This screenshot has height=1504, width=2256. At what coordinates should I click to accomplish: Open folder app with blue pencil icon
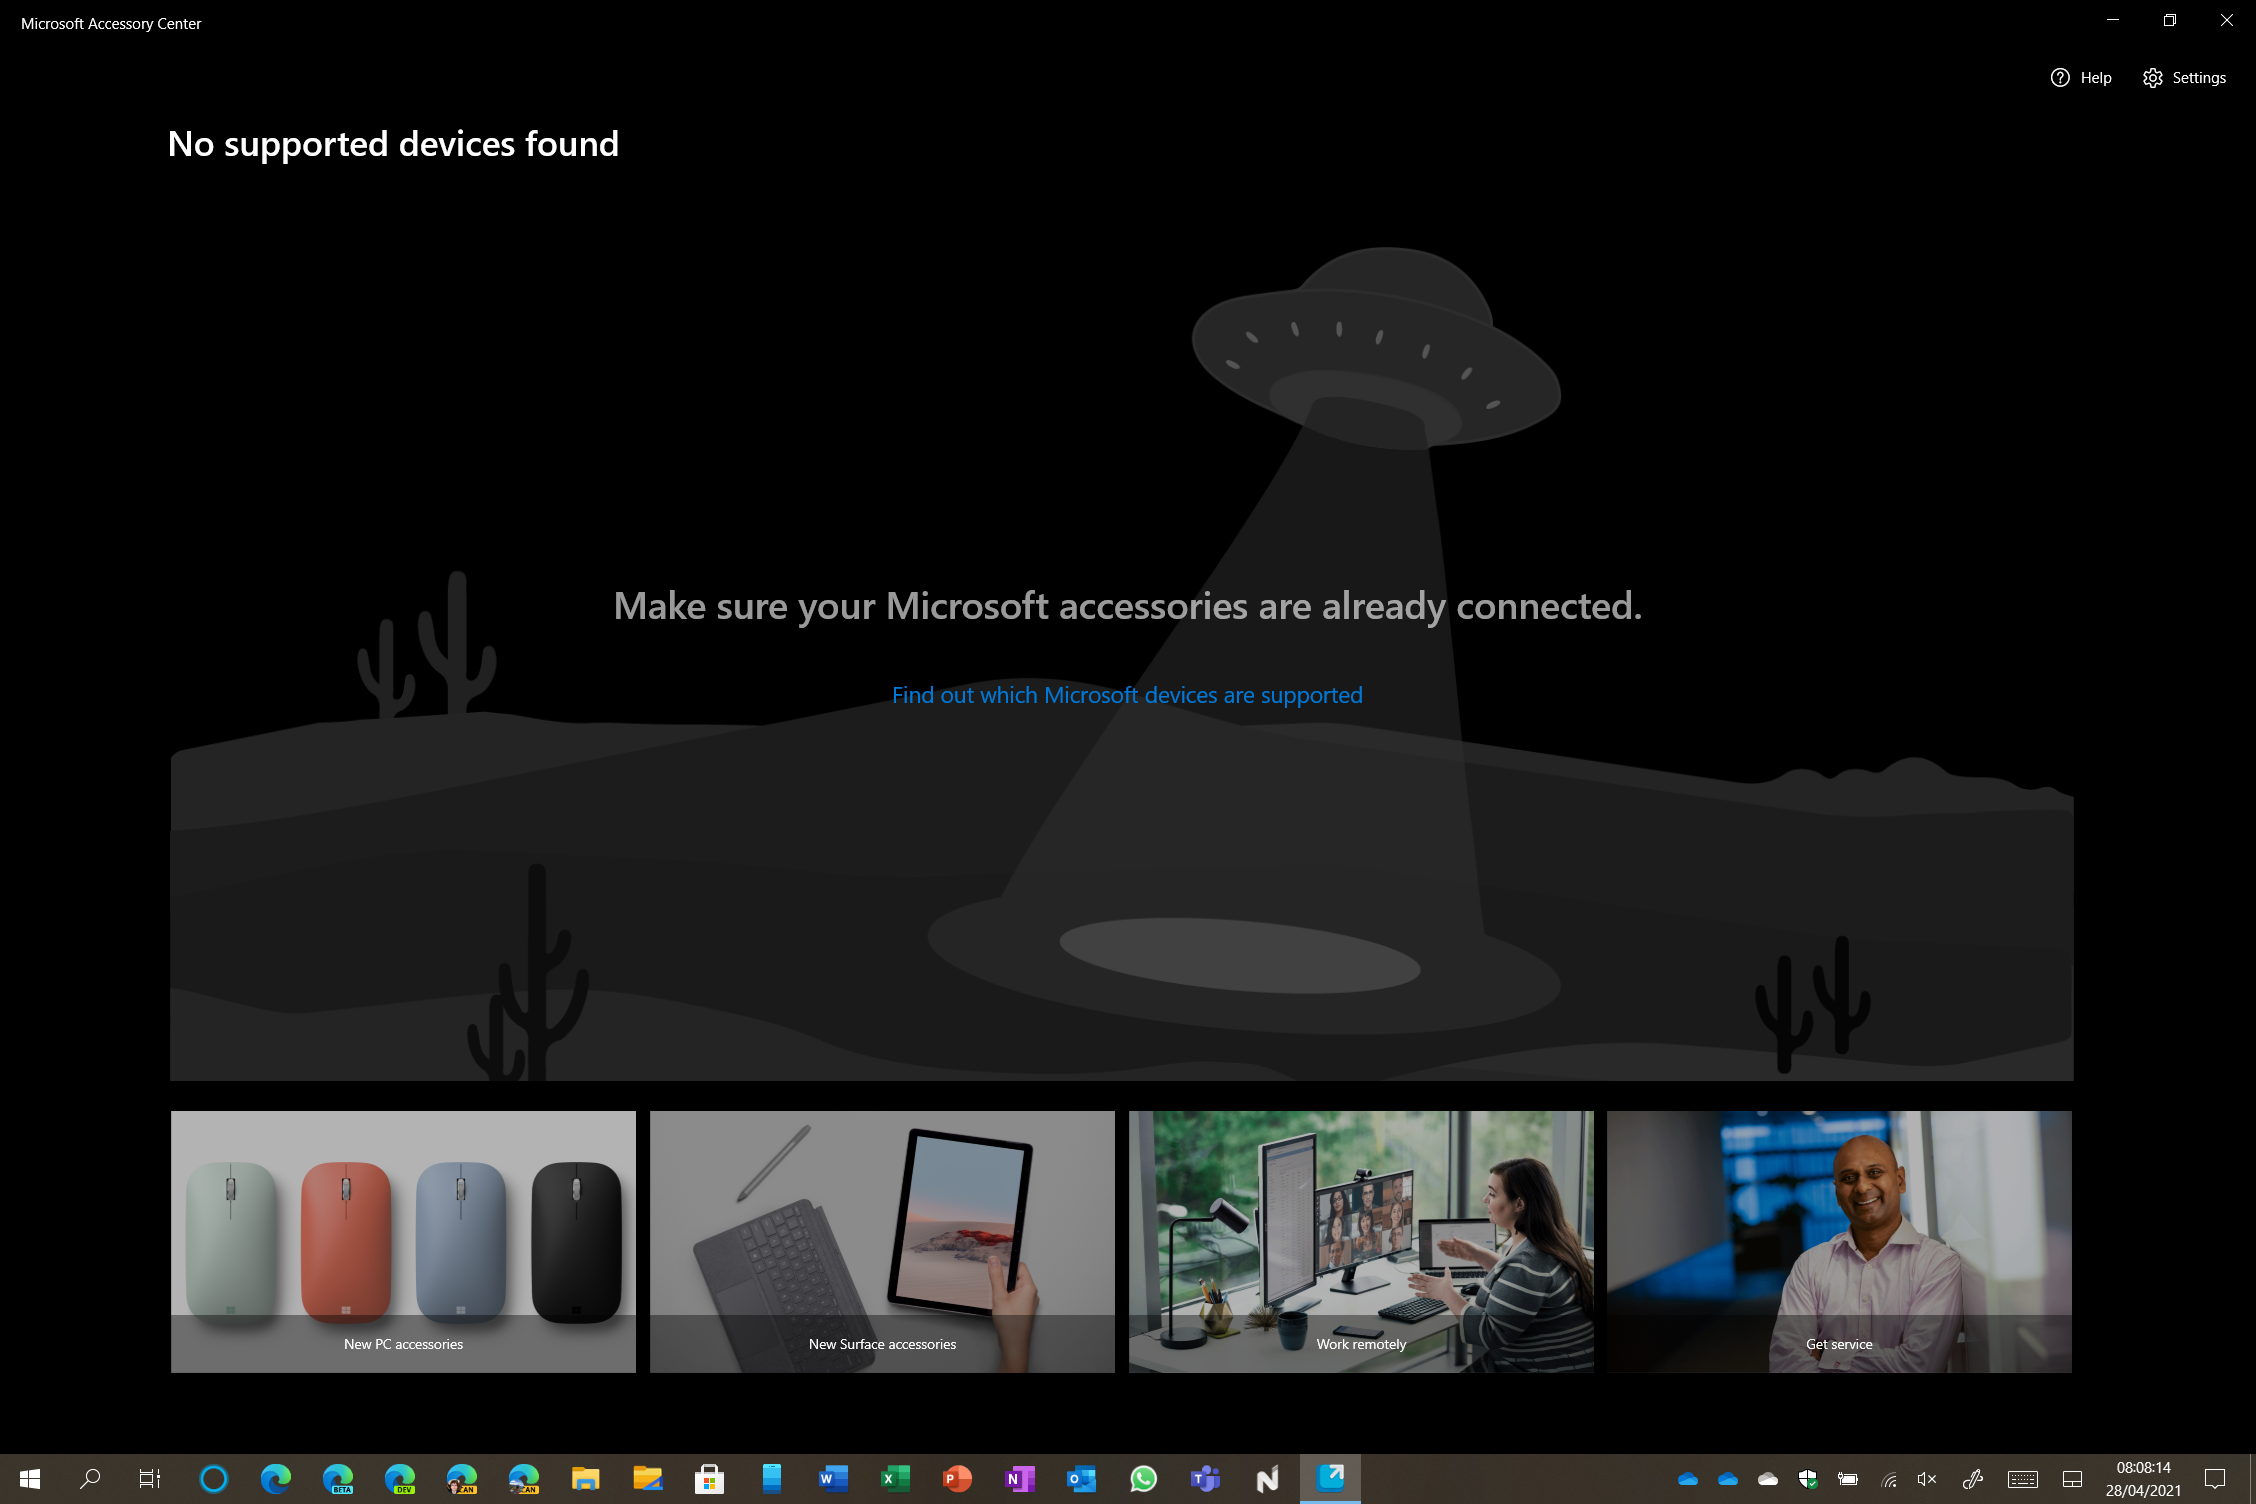[x=648, y=1478]
